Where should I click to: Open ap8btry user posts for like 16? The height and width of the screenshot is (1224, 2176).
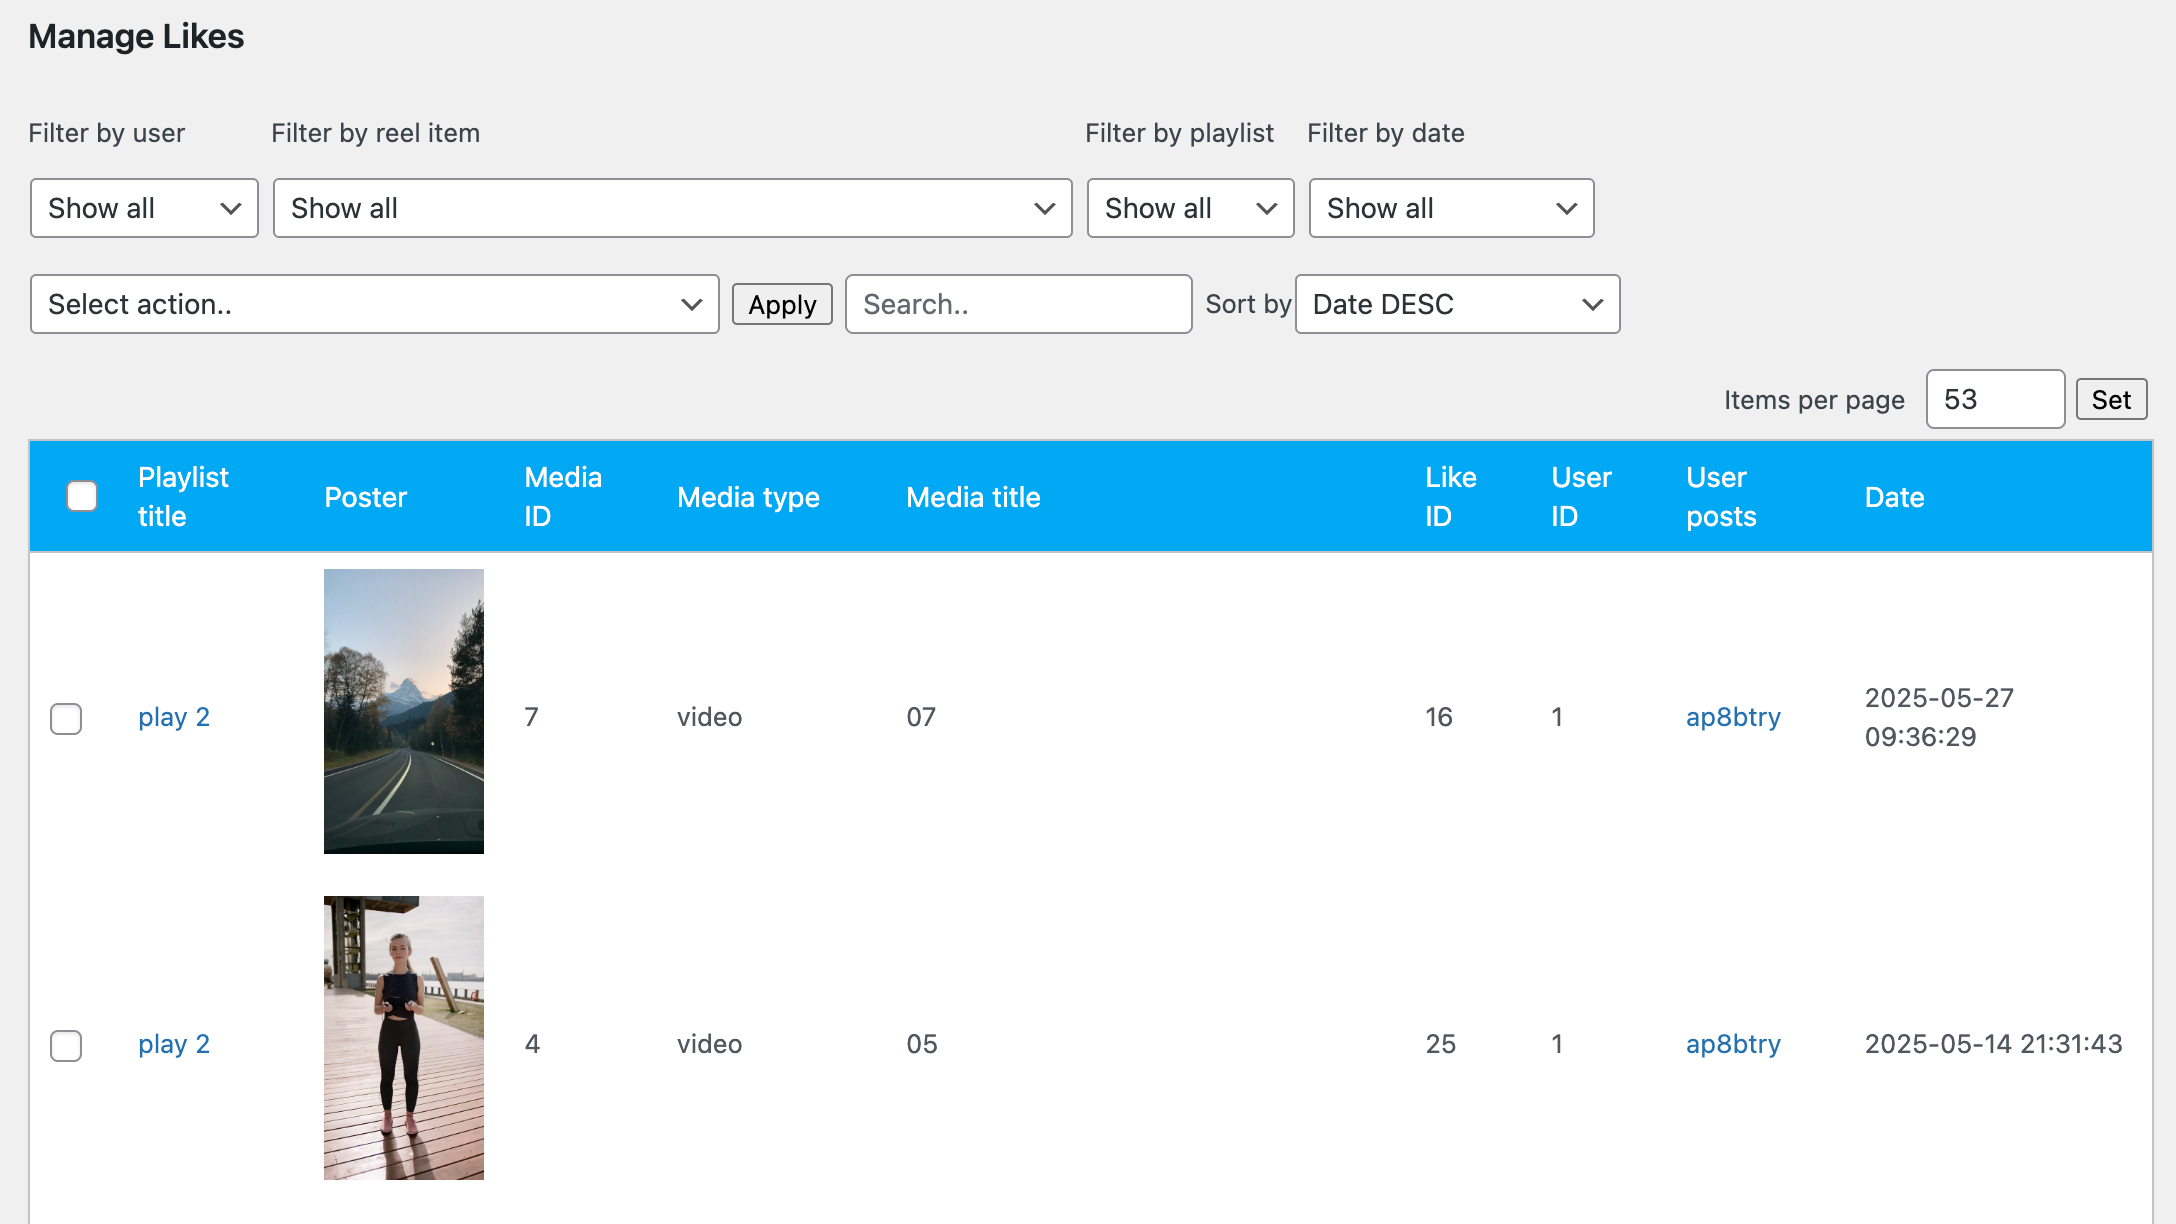(x=1733, y=717)
